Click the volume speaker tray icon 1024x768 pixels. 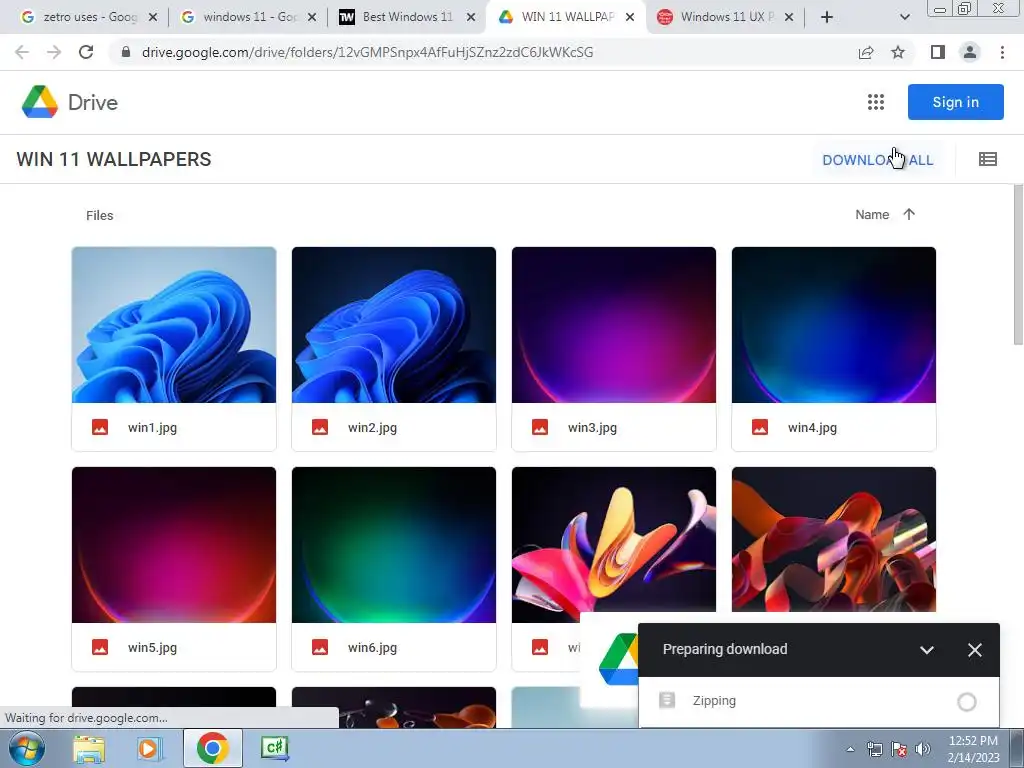click(x=923, y=749)
